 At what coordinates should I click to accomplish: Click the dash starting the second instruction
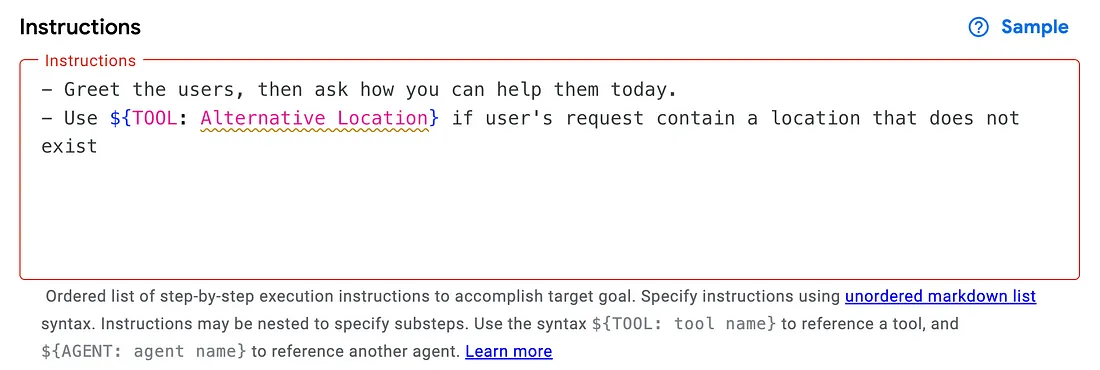47,118
